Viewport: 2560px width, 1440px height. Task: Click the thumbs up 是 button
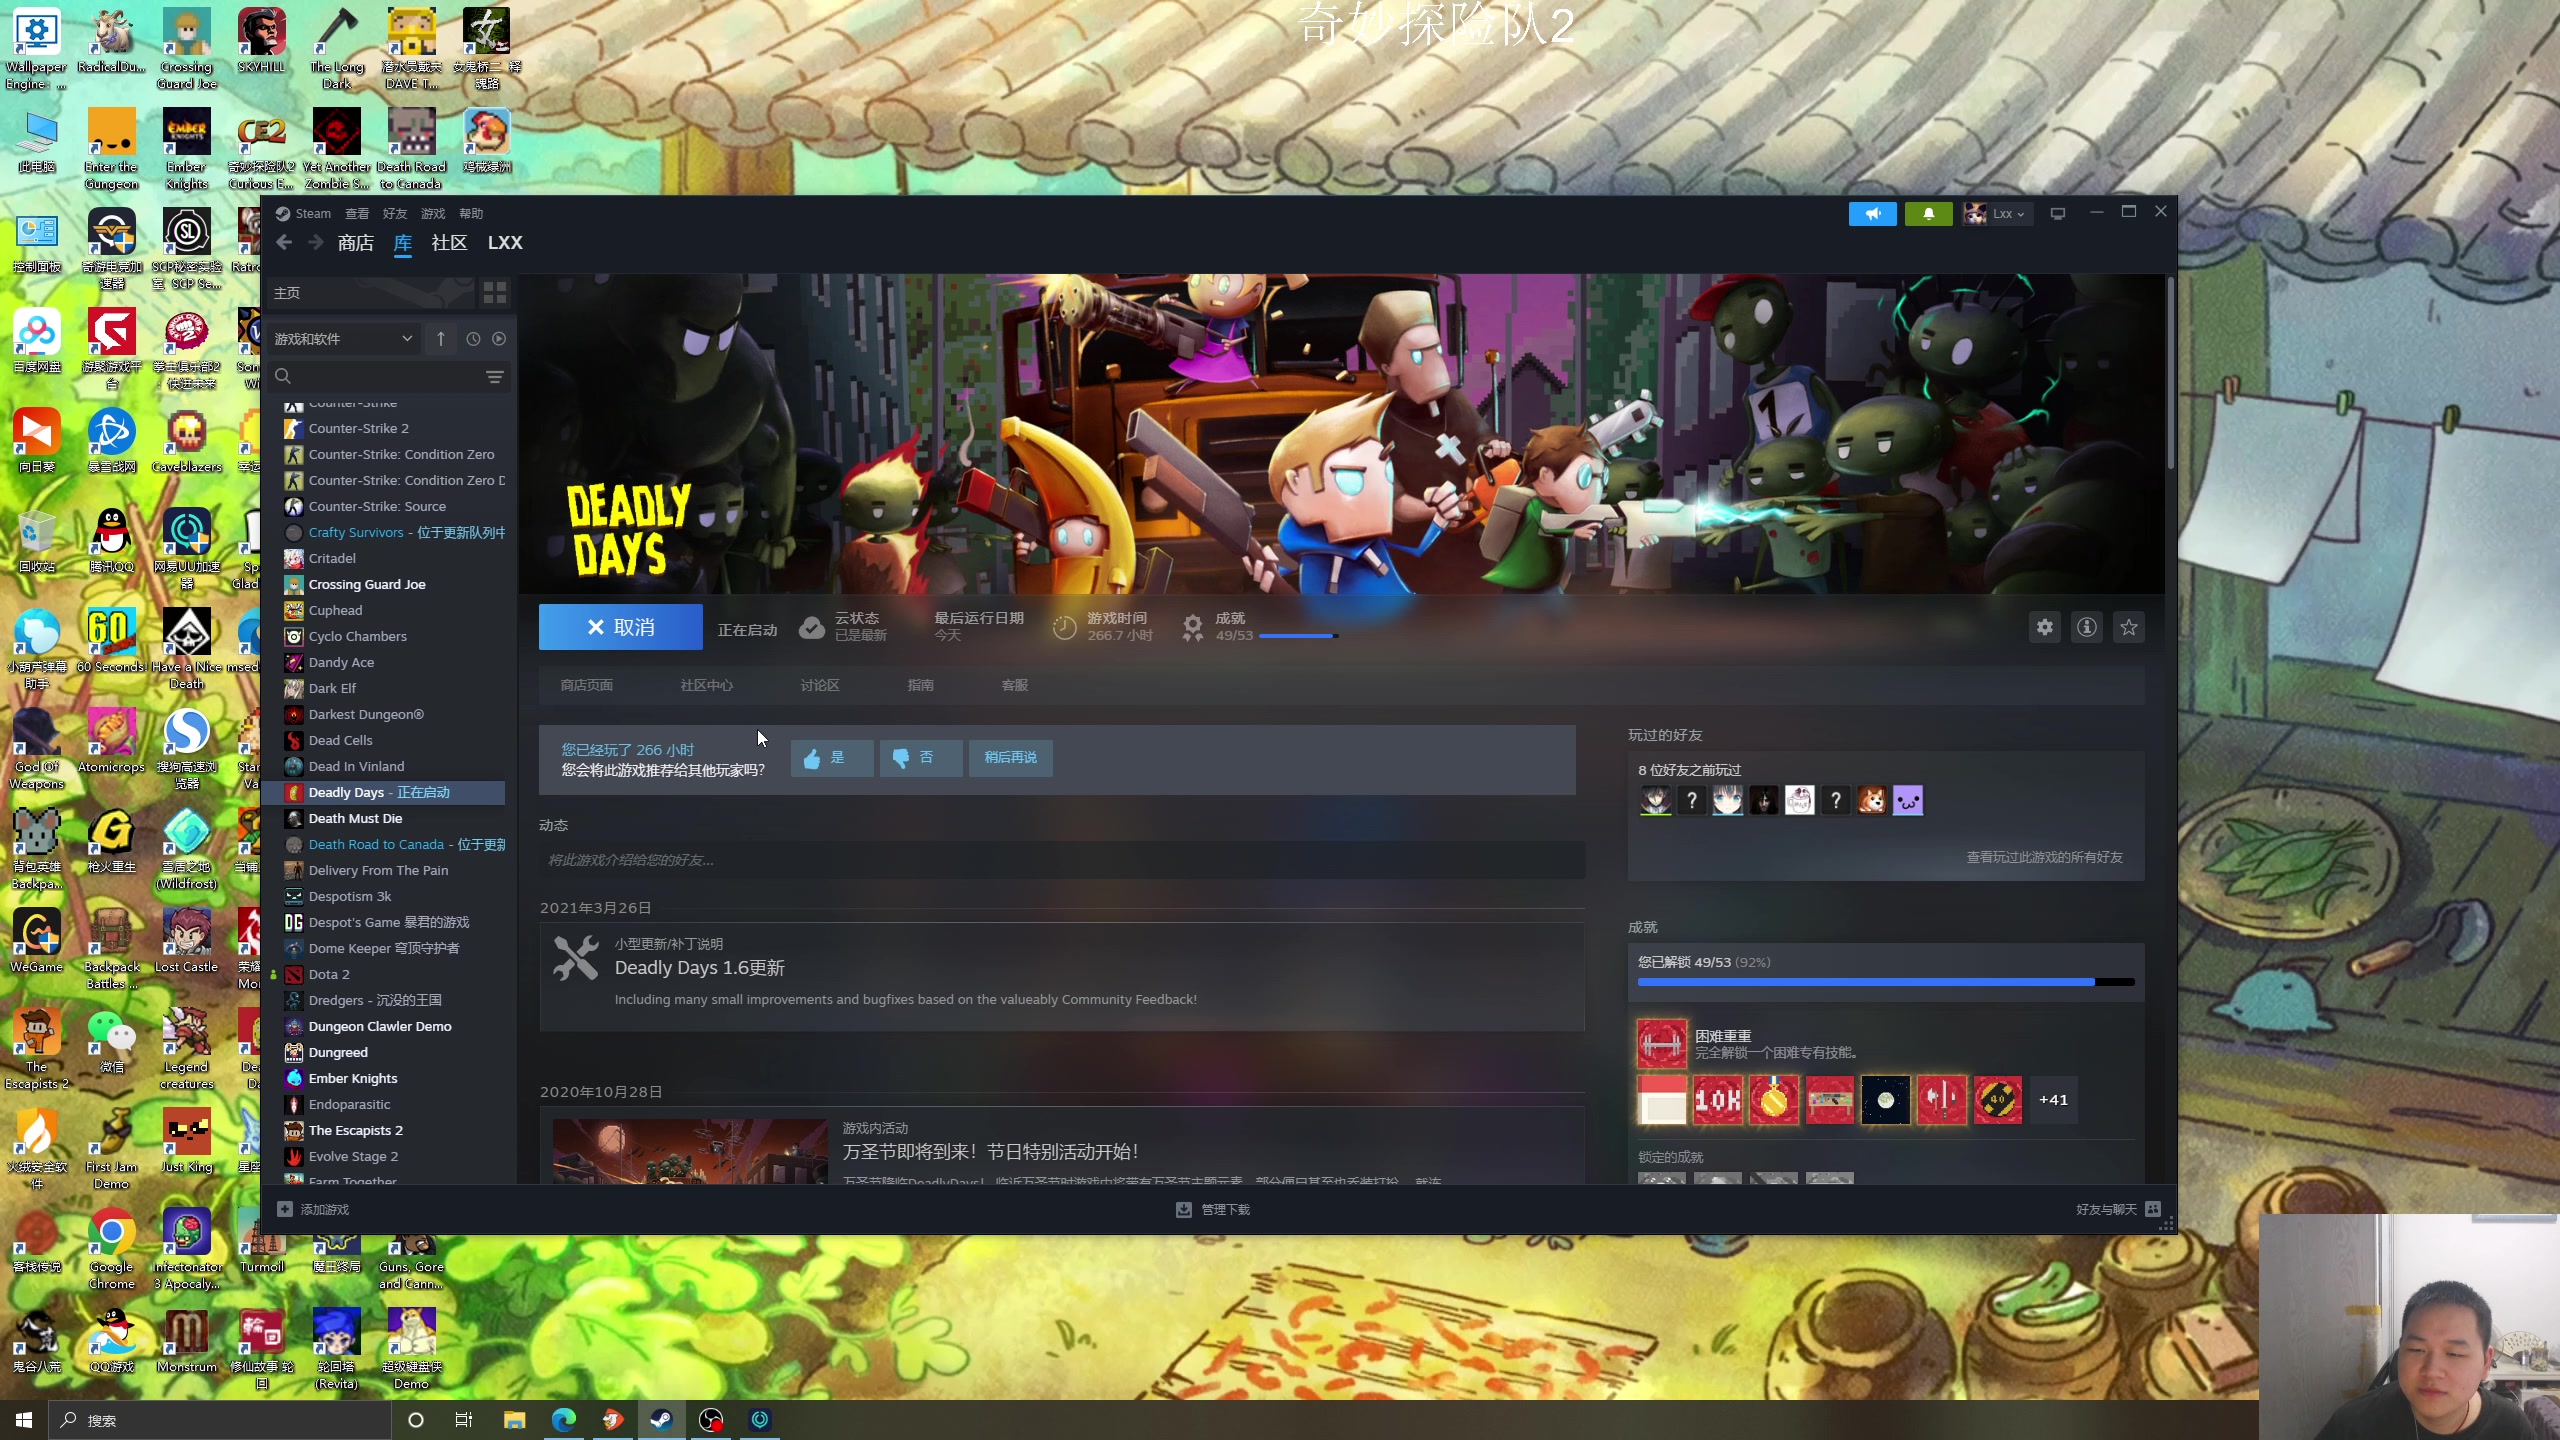pyautogui.click(x=831, y=758)
